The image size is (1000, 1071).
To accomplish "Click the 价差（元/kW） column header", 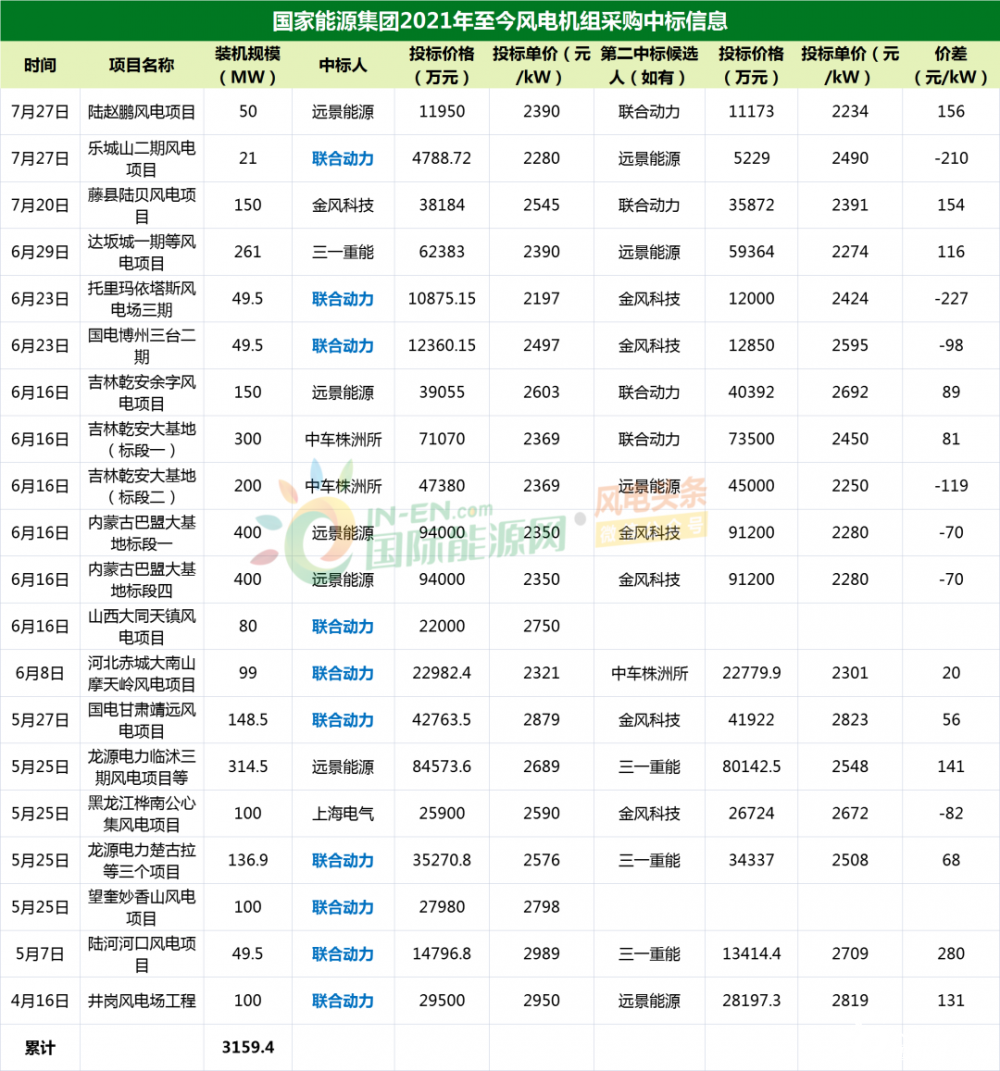I will coord(951,66).
